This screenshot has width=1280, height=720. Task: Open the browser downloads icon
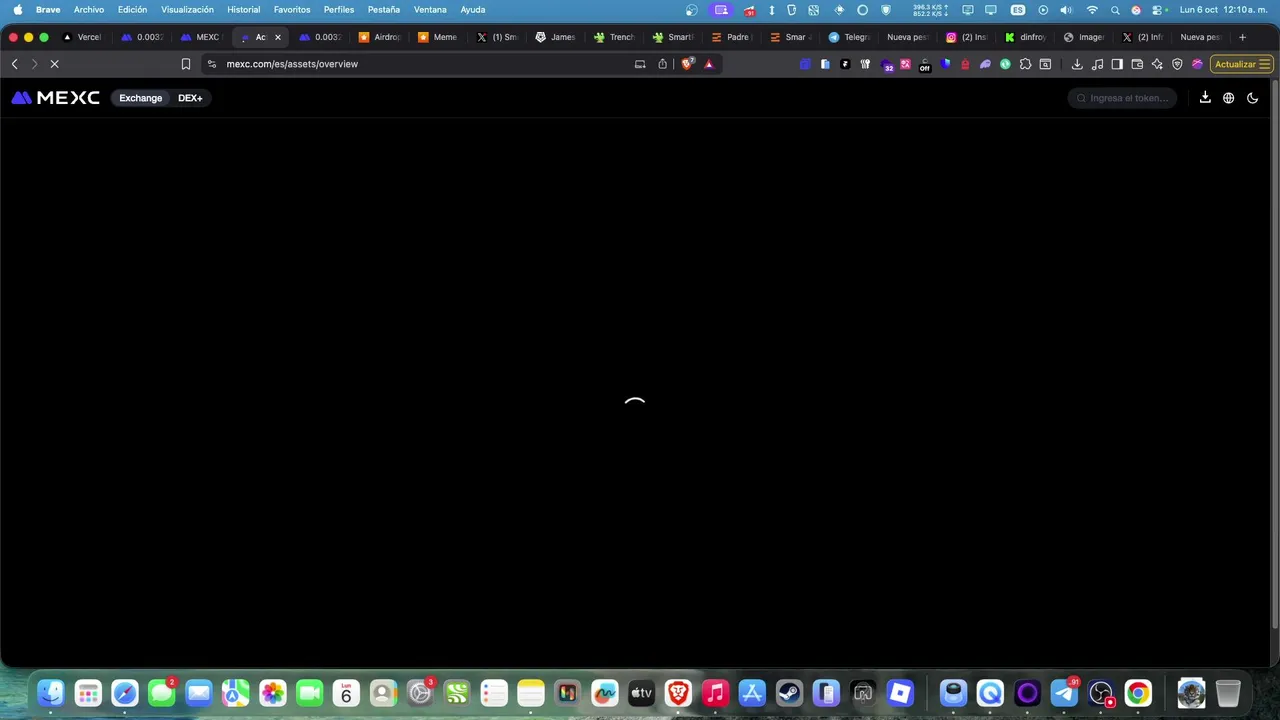click(1077, 64)
